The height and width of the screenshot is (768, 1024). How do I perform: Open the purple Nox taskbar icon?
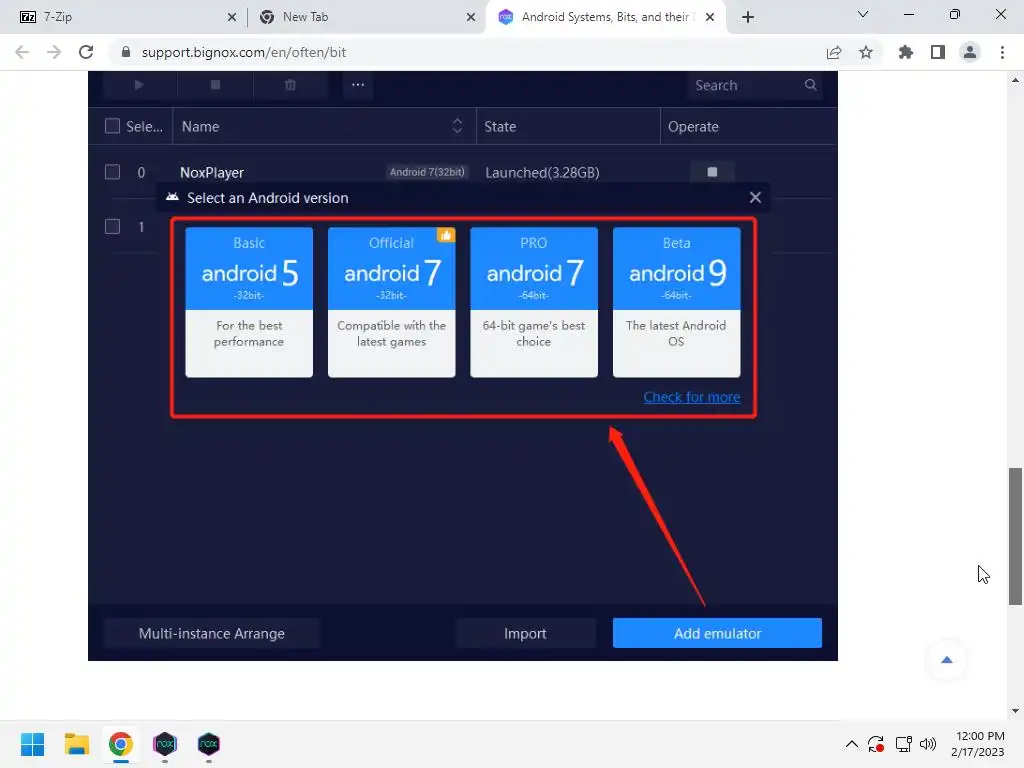point(165,744)
